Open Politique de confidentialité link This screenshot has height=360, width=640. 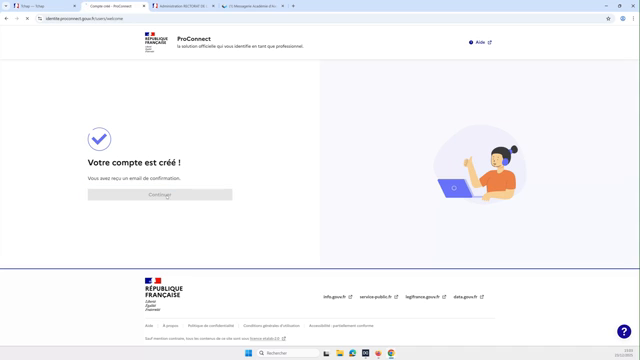click(211, 326)
